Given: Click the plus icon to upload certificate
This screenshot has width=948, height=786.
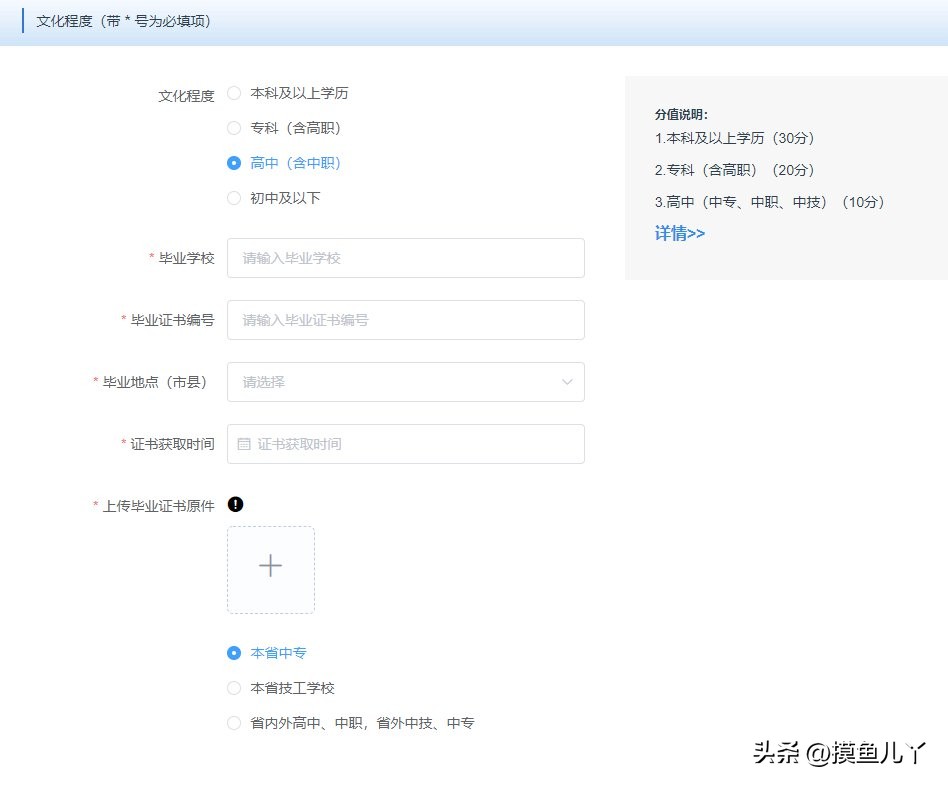Looking at the screenshot, I should click(x=270, y=566).
